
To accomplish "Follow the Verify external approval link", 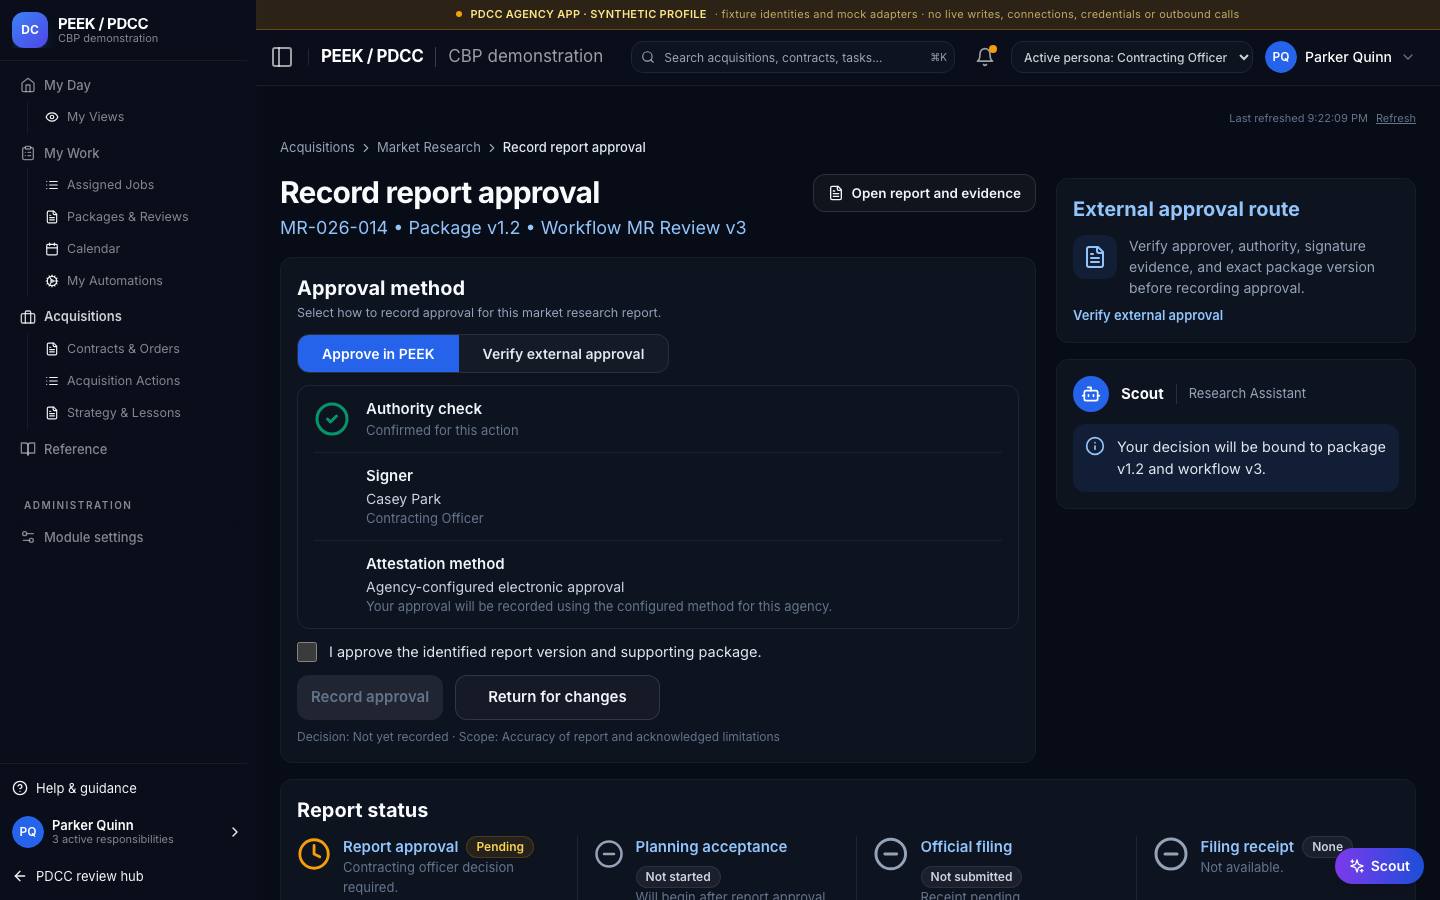I will pyautogui.click(x=1148, y=315).
